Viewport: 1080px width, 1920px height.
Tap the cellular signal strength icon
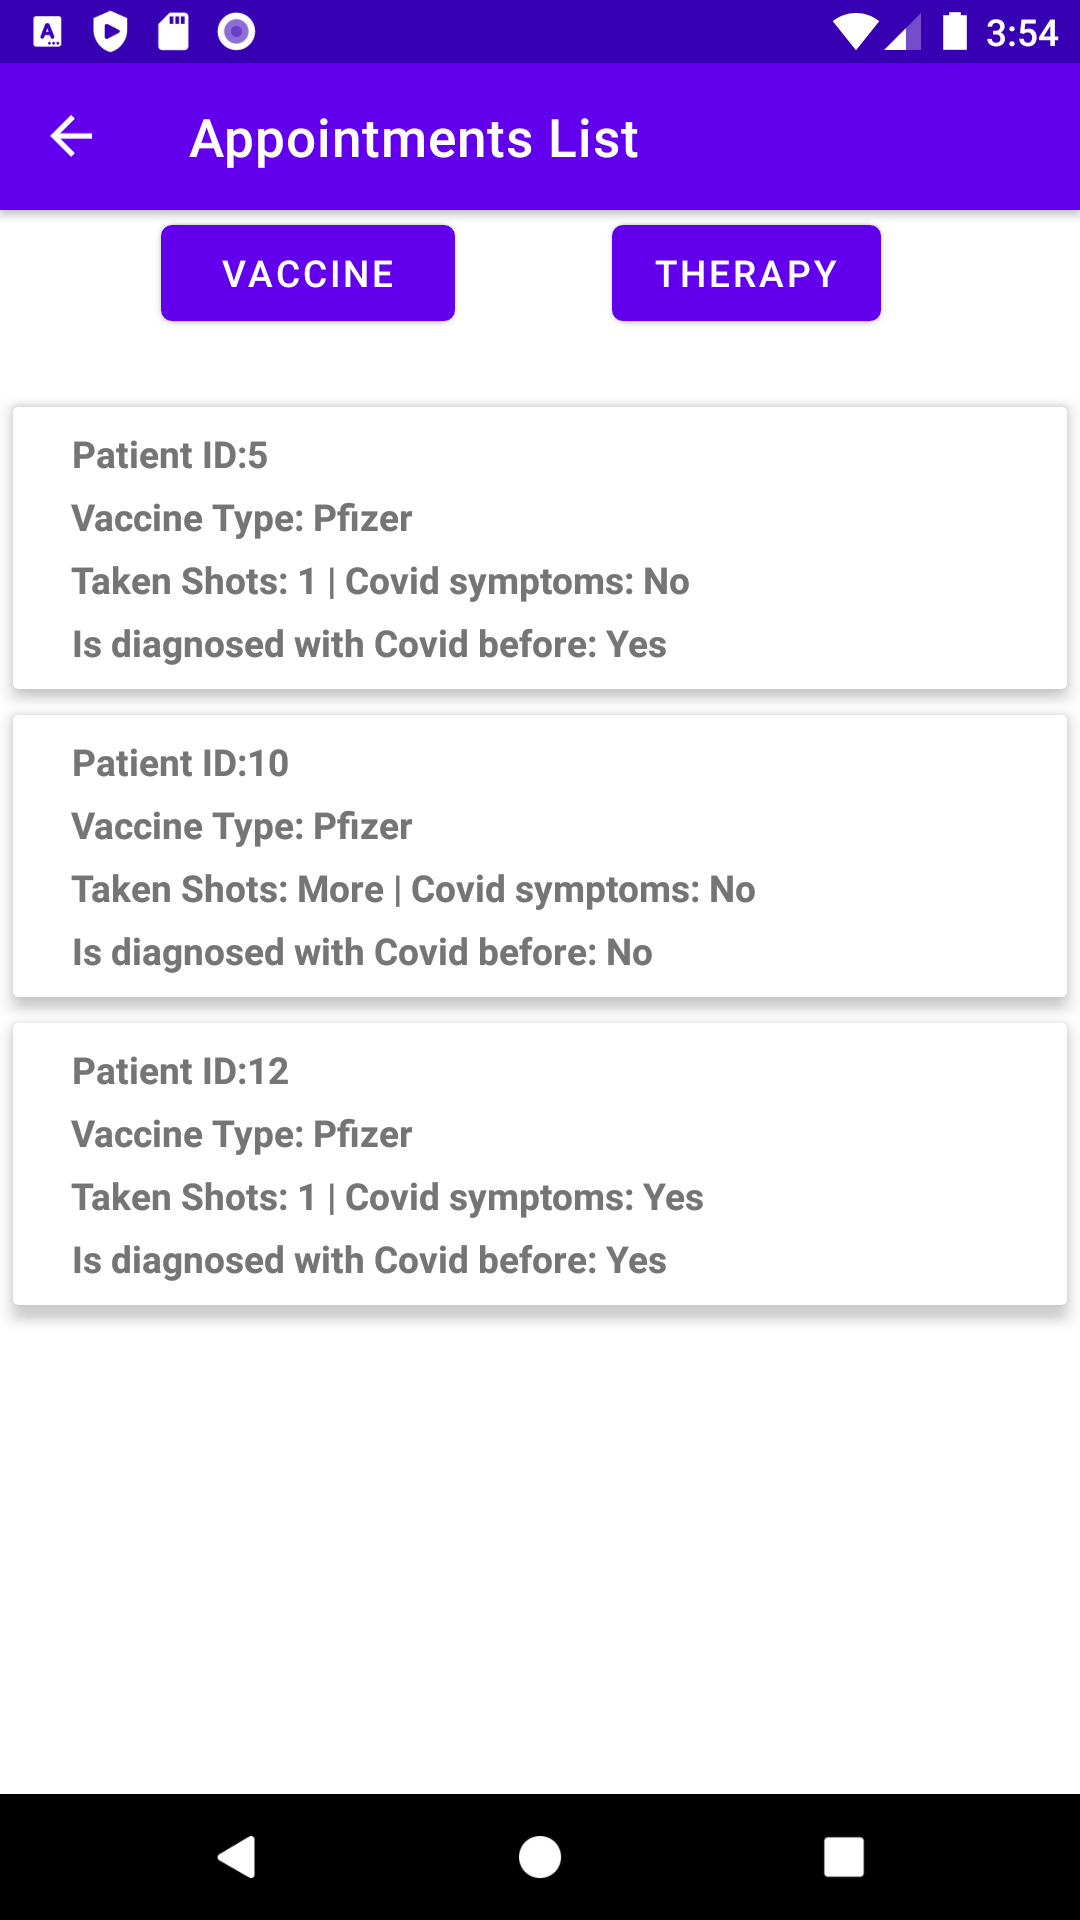(x=903, y=32)
